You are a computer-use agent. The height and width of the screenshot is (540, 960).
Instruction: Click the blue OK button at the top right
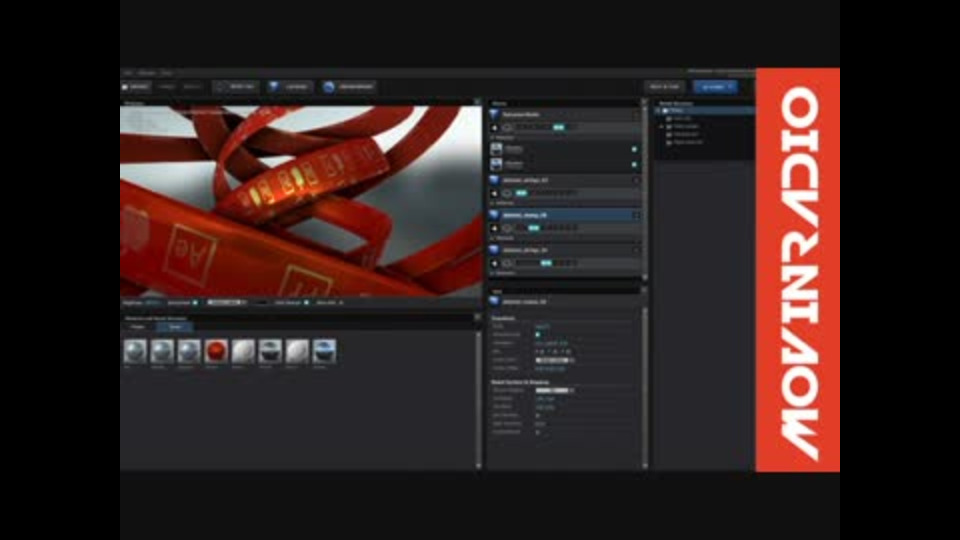click(715, 87)
